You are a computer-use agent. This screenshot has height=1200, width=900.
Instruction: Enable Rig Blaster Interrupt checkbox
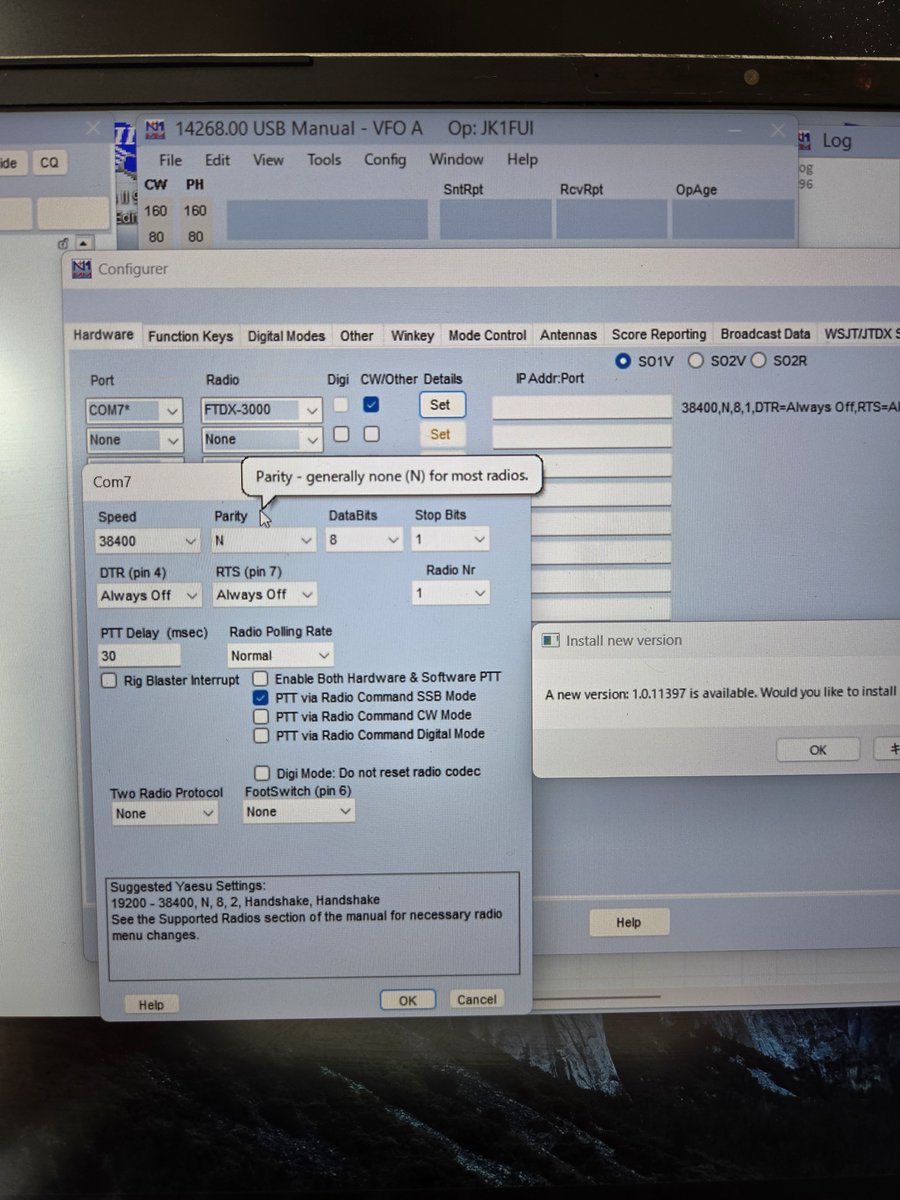[x=110, y=680]
